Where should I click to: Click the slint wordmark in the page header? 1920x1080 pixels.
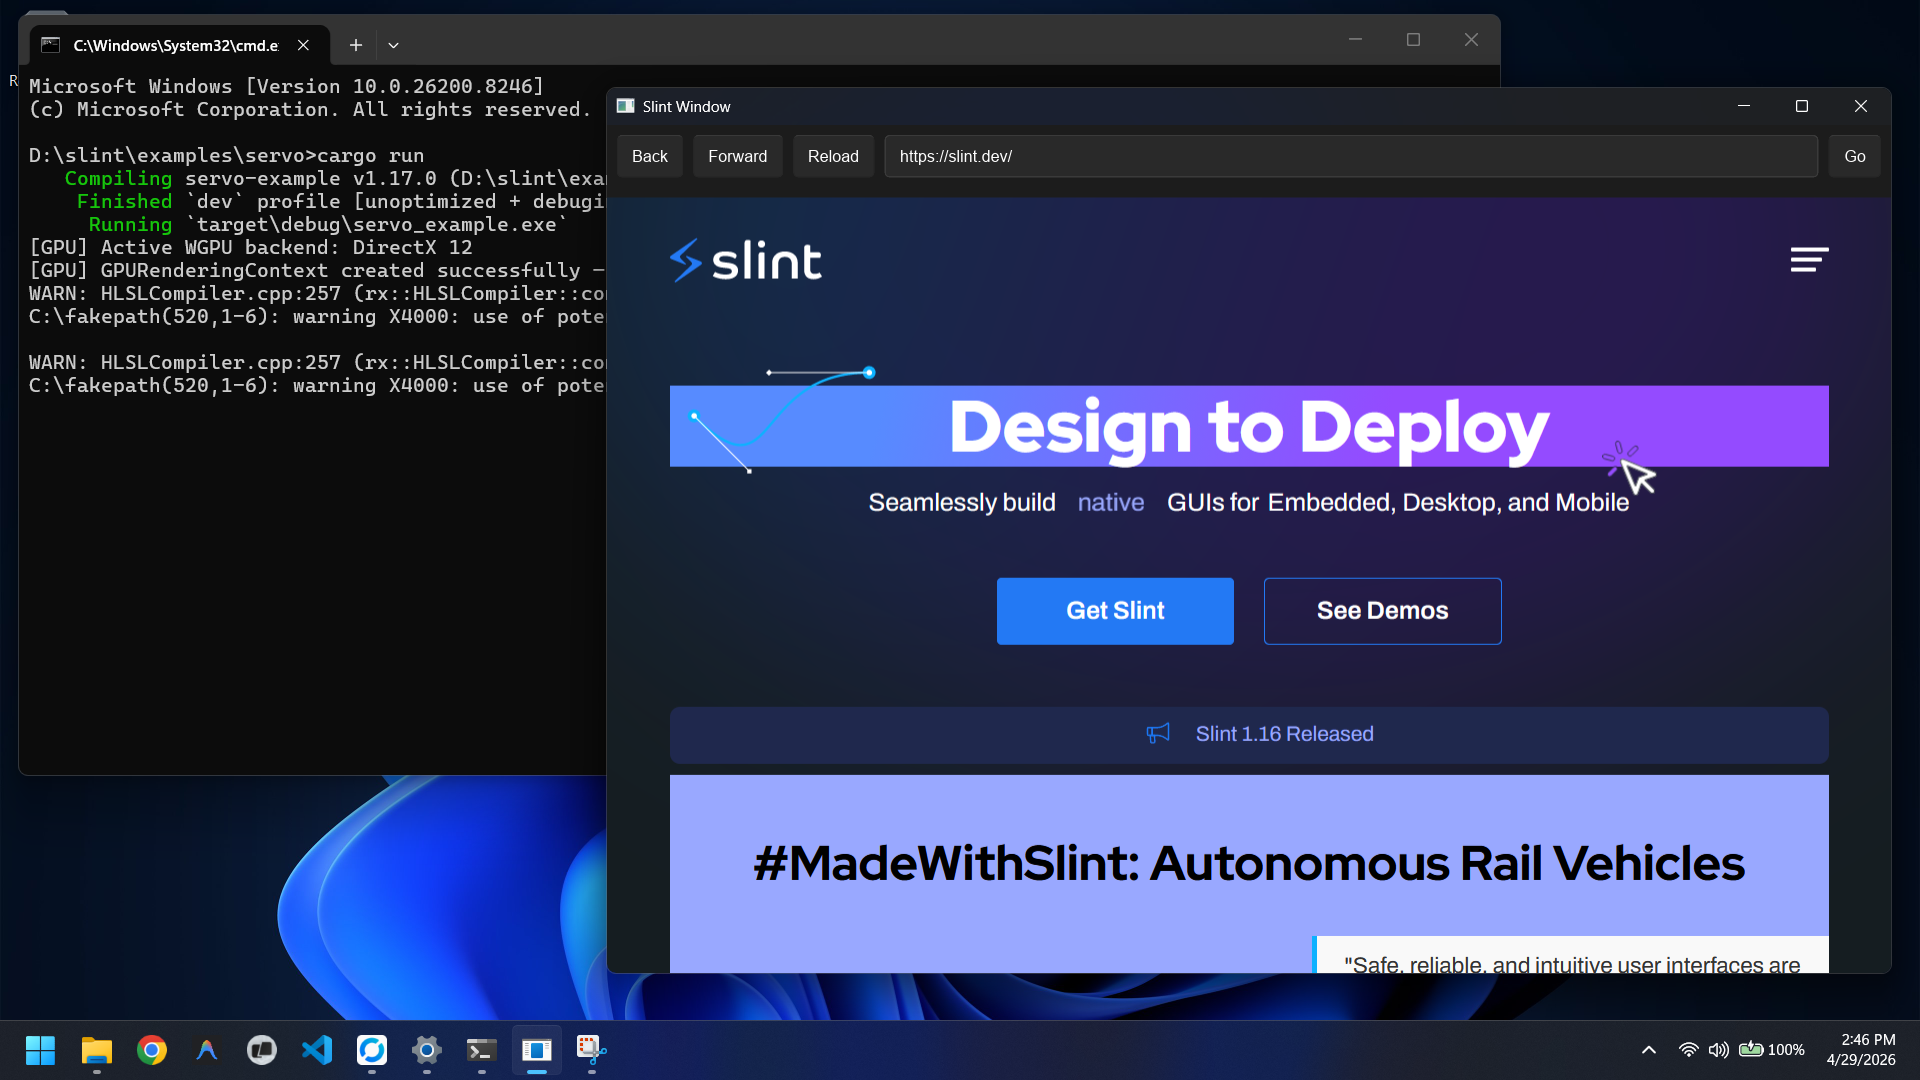click(x=766, y=261)
